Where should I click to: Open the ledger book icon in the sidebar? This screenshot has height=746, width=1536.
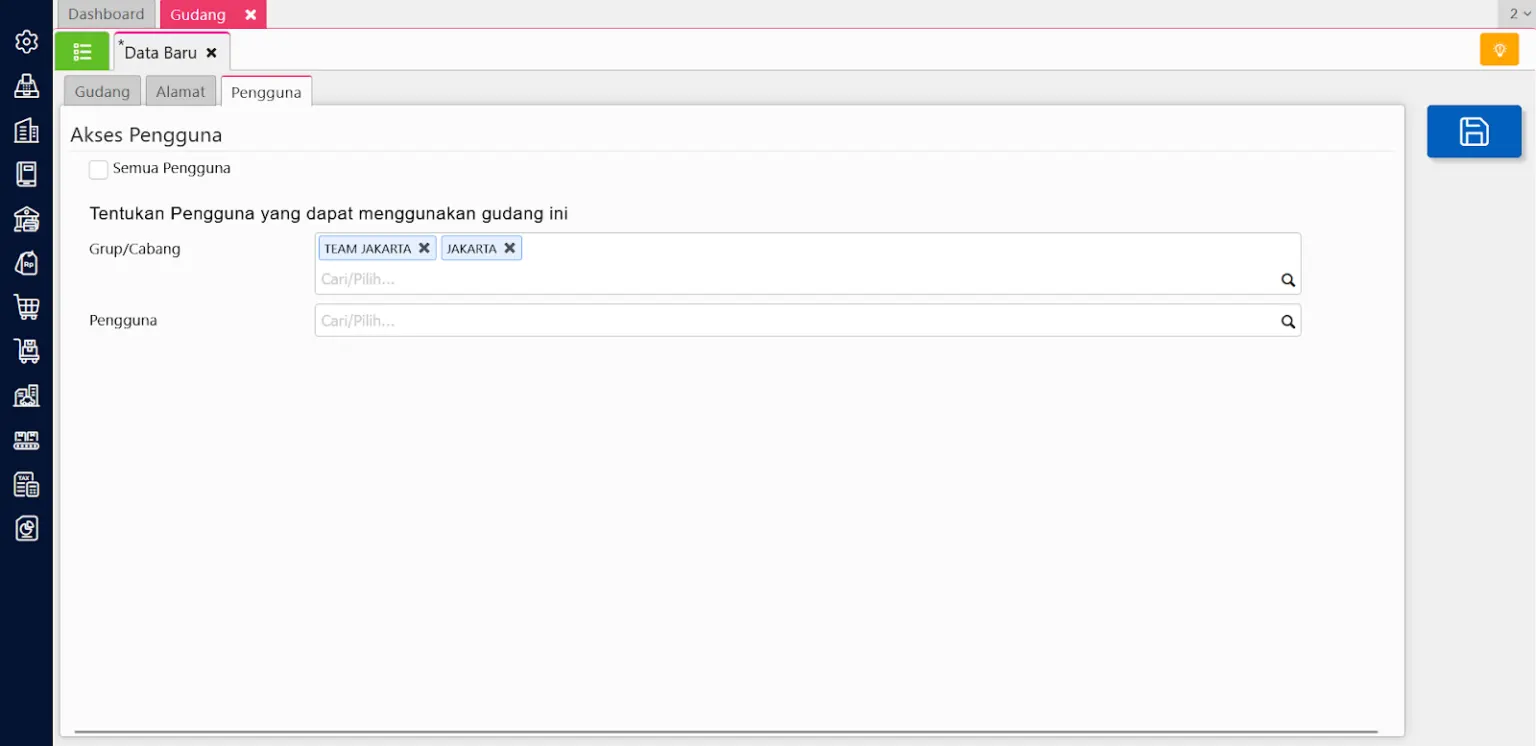(x=26, y=174)
